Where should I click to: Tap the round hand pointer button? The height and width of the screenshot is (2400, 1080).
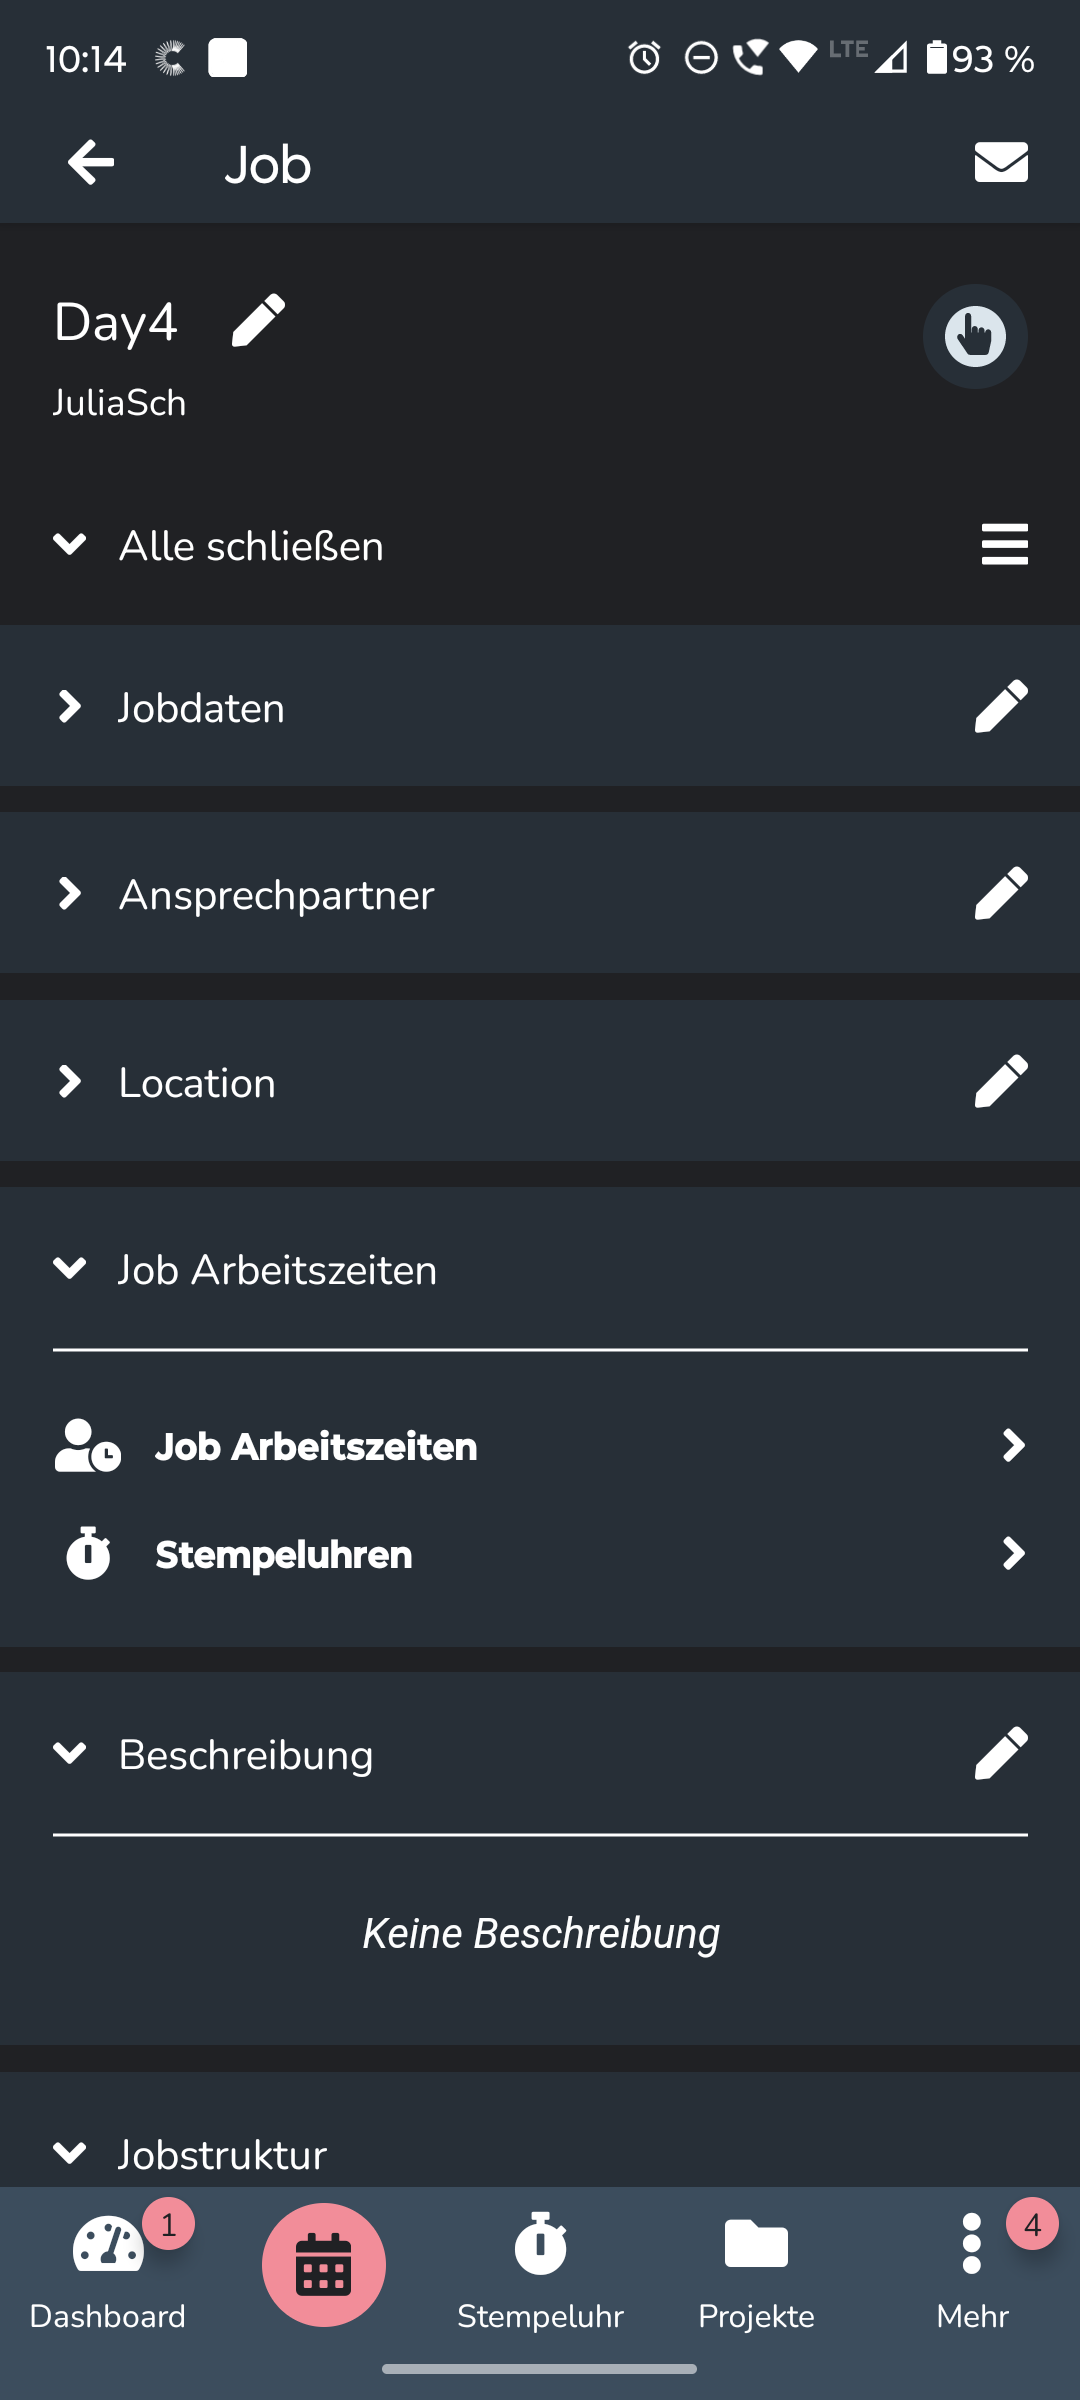975,336
